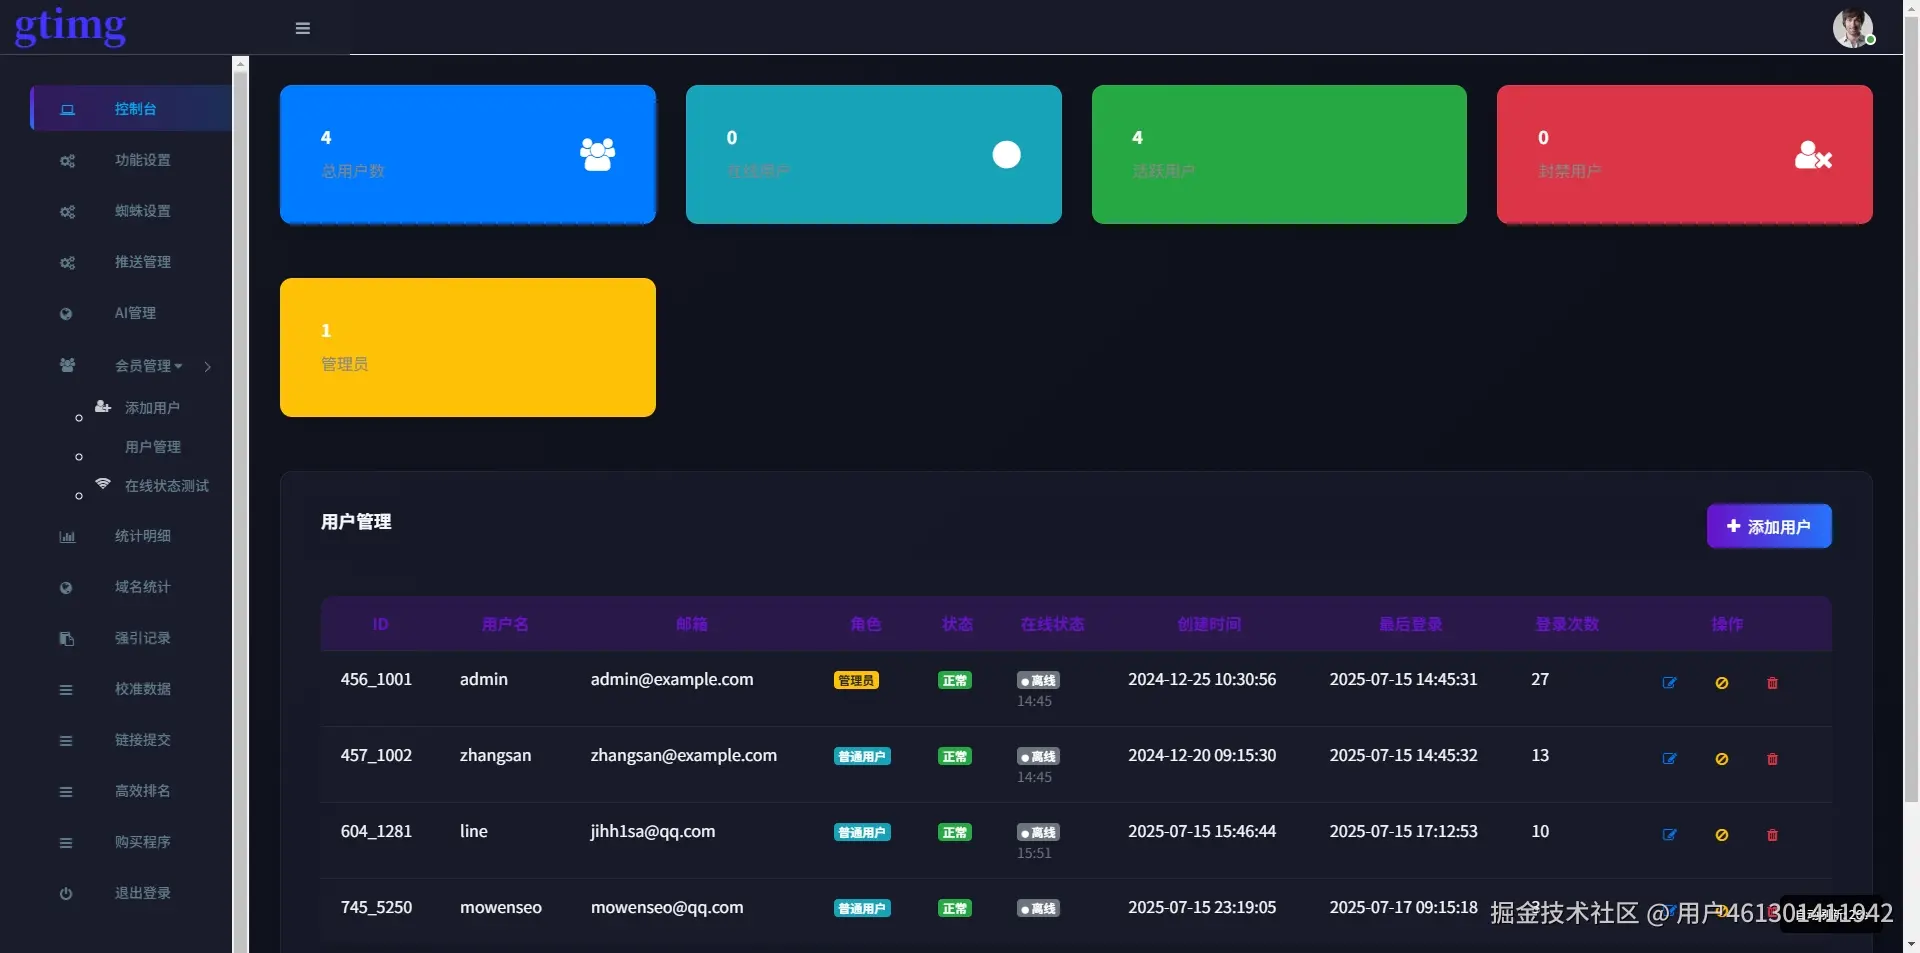Image resolution: width=1920 pixels, height=953 pixels.
Task: Open 高效排名 in sidebar
Action: (142, 791)
